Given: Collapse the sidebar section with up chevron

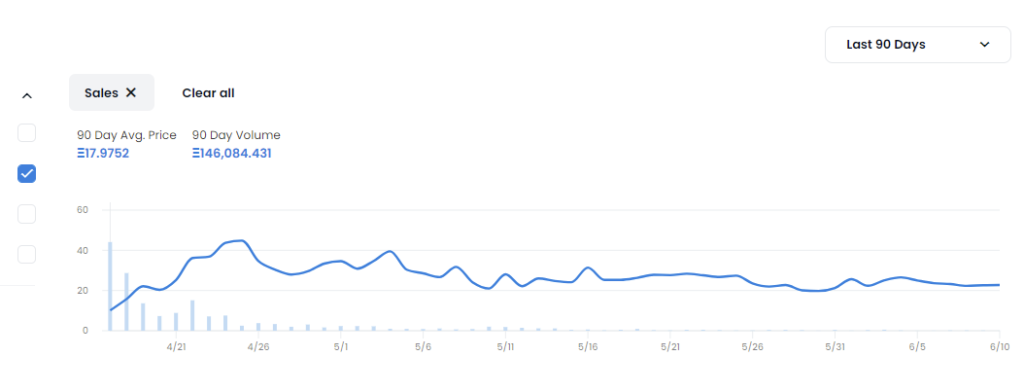Looking at the screenshot, I should (x=27, y=95).
